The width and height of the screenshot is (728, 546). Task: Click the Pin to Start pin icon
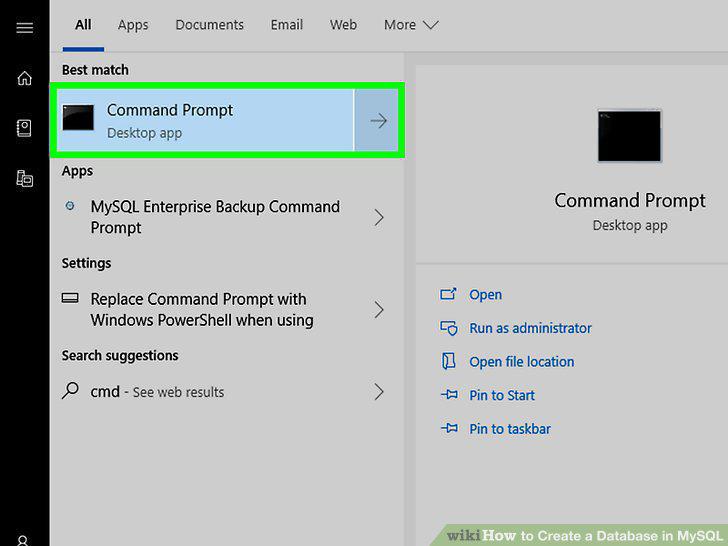[449, 395]
